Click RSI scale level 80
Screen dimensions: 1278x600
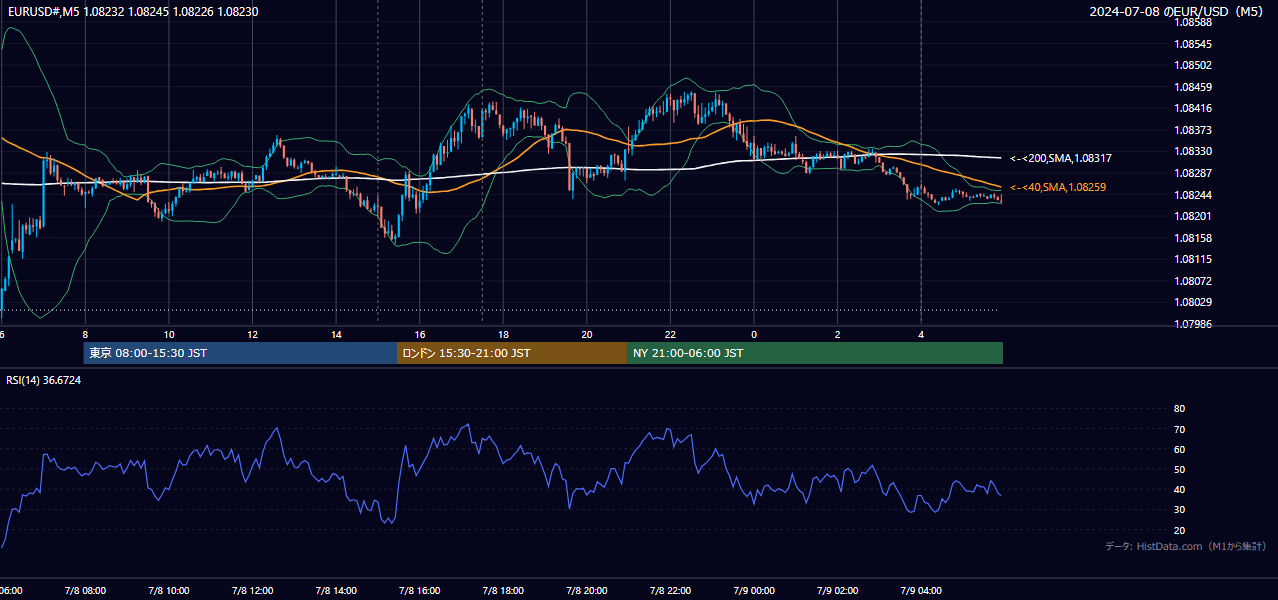tap(1179, 409)
